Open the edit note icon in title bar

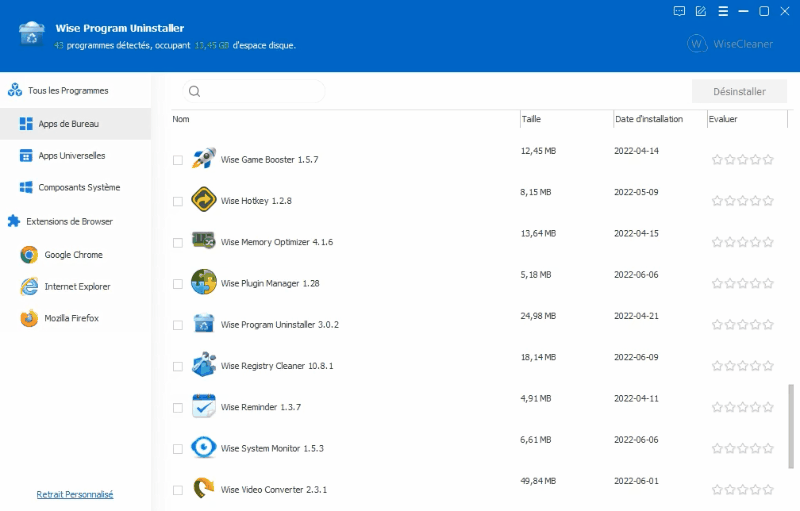click(x=701, y=11)
